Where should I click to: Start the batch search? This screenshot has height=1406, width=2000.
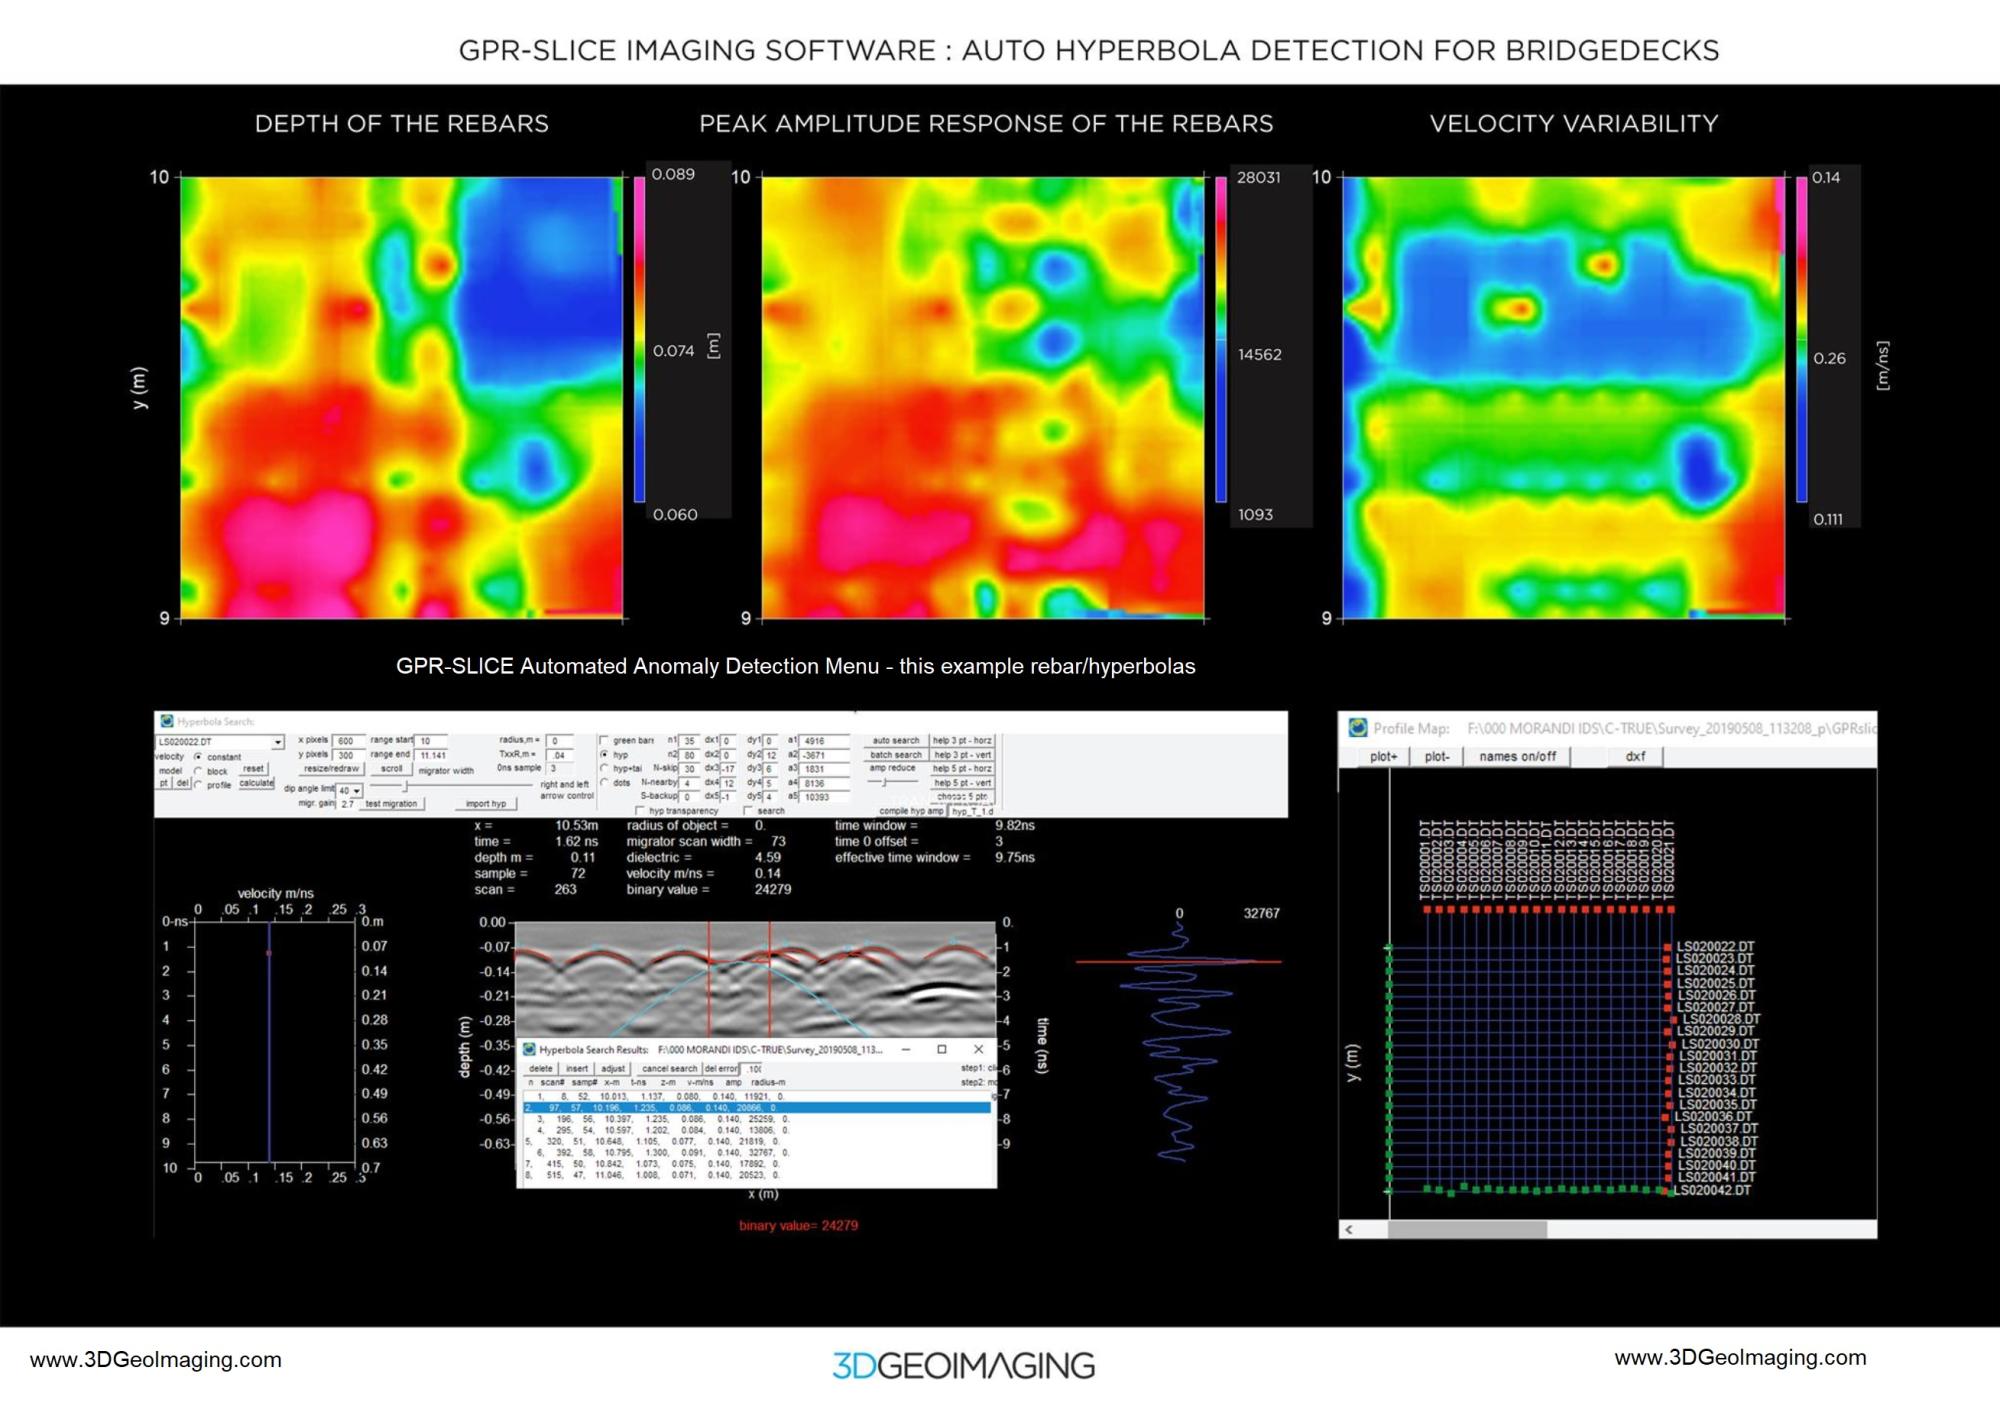(896, 755)
